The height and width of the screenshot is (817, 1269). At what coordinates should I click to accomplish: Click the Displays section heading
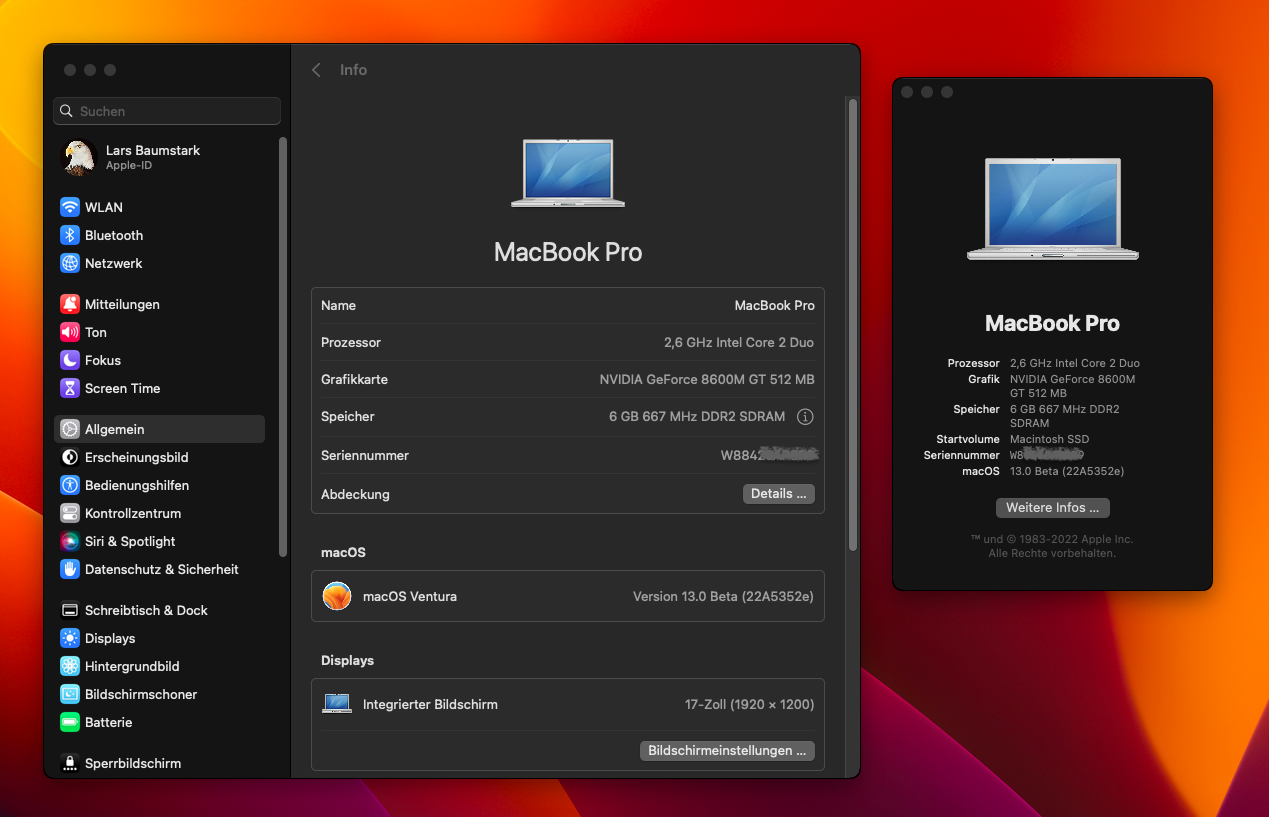pos(347,660)
